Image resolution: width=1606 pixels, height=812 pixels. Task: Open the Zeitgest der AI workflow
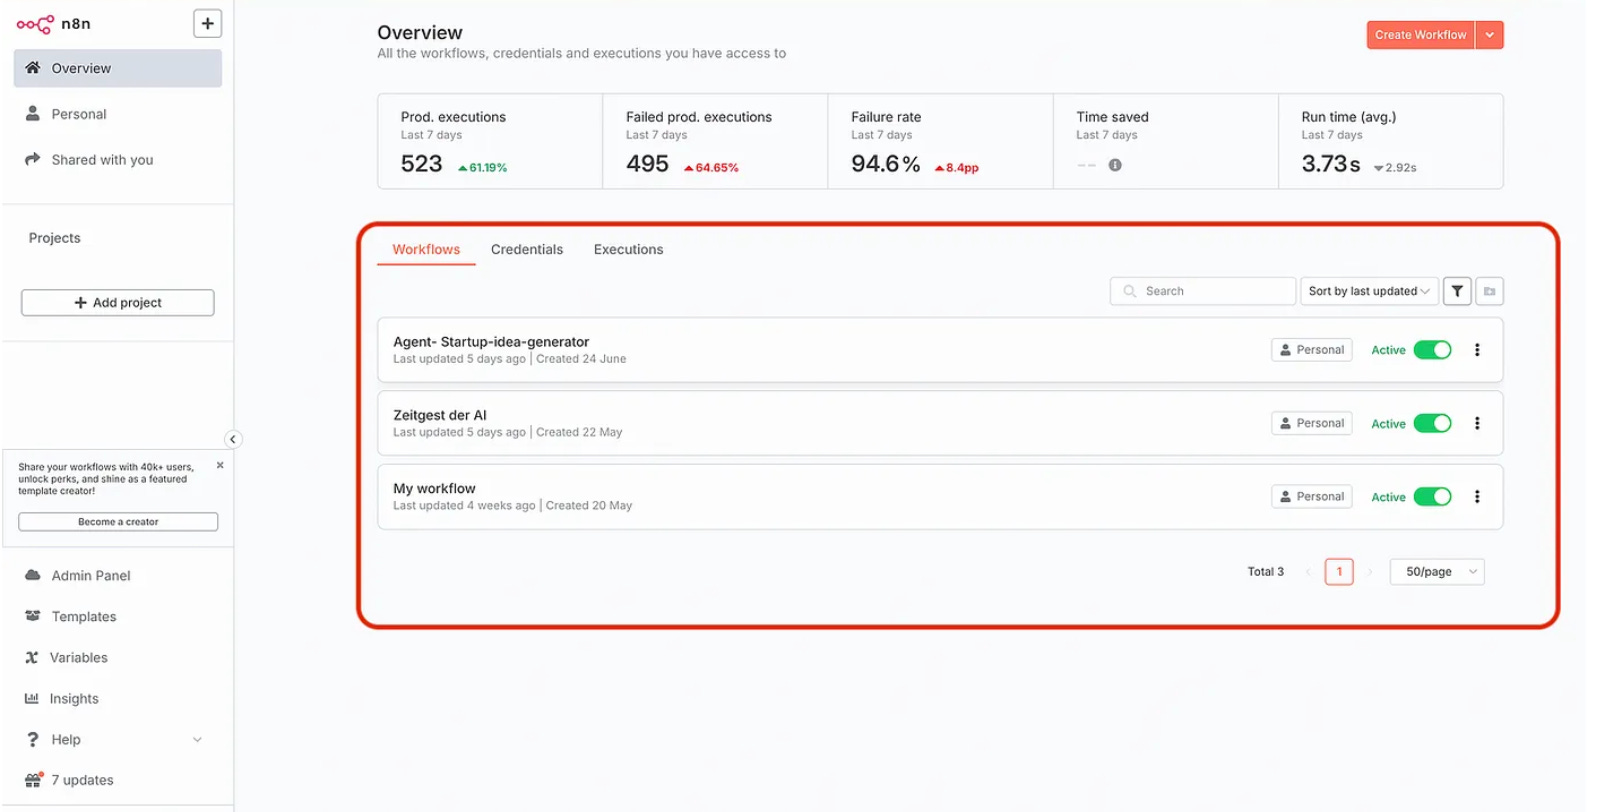tap(940, 423)
